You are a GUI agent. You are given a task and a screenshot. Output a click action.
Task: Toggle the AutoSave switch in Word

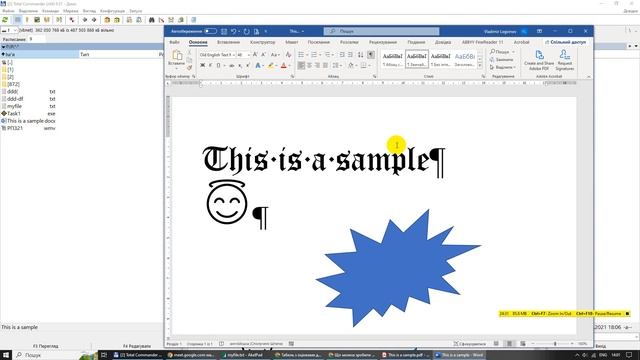(x=210, y=31)
